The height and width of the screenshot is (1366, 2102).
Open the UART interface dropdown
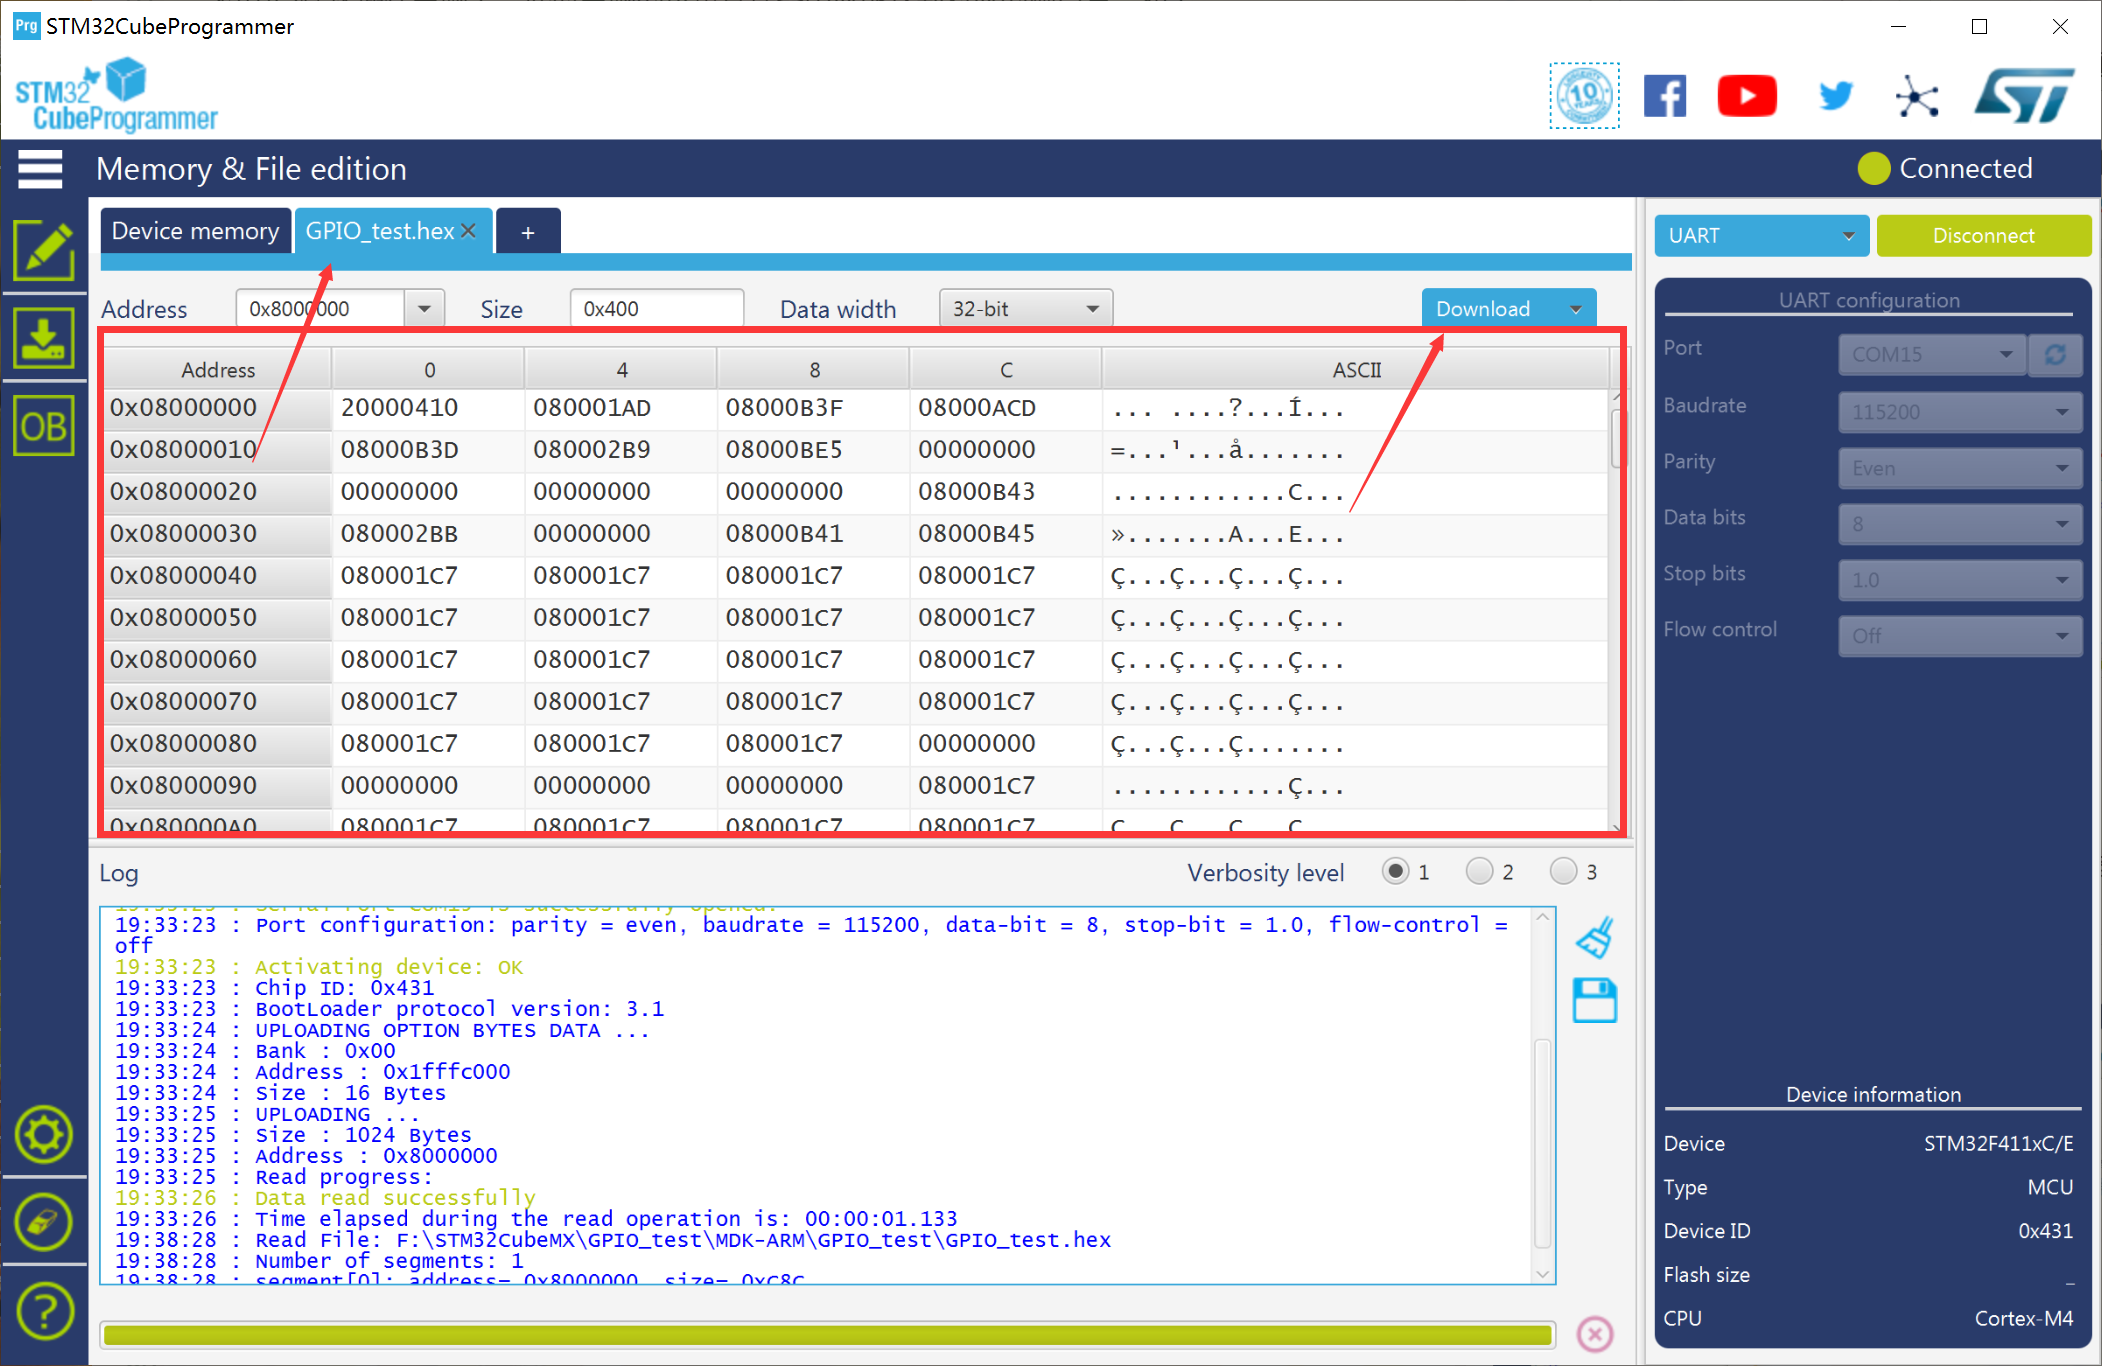[1760, 236]
